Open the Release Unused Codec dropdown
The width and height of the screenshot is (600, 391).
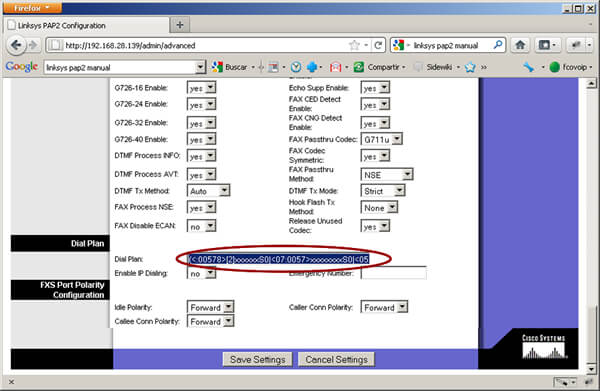point(375,226)
